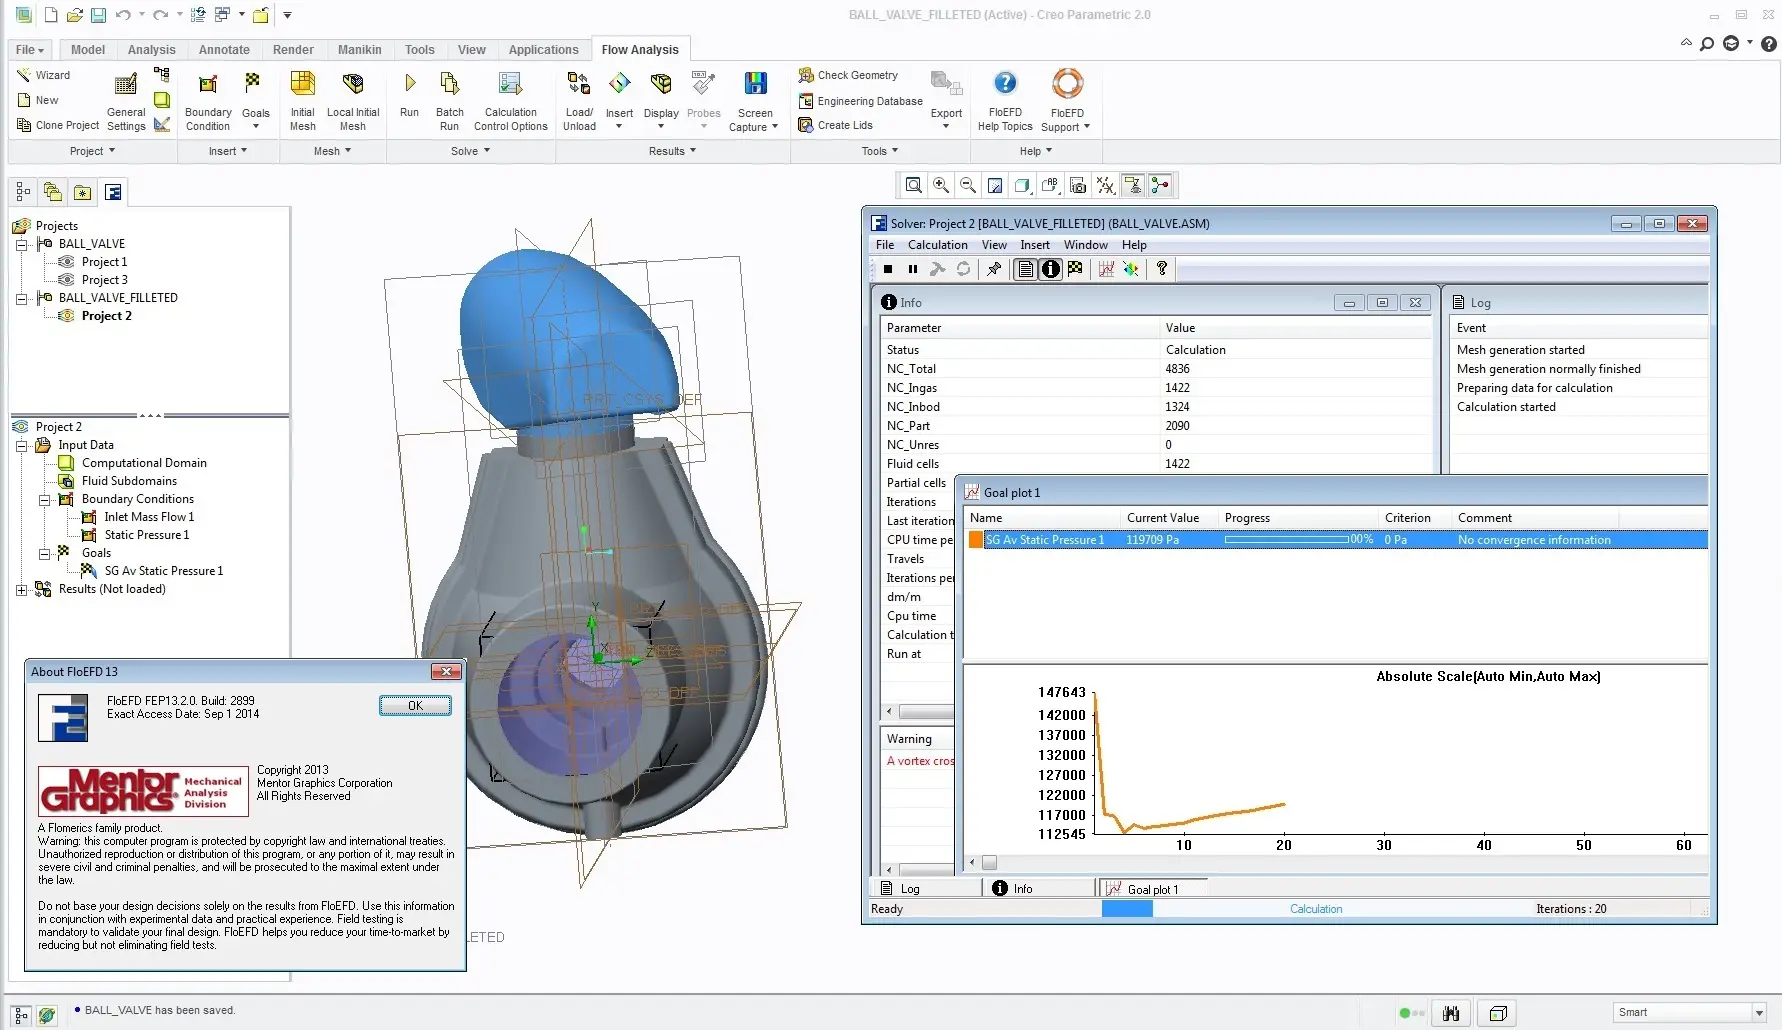1782x1030 pixels.
Task: Open the Project group dropdown
Action: tap(92, 151)
